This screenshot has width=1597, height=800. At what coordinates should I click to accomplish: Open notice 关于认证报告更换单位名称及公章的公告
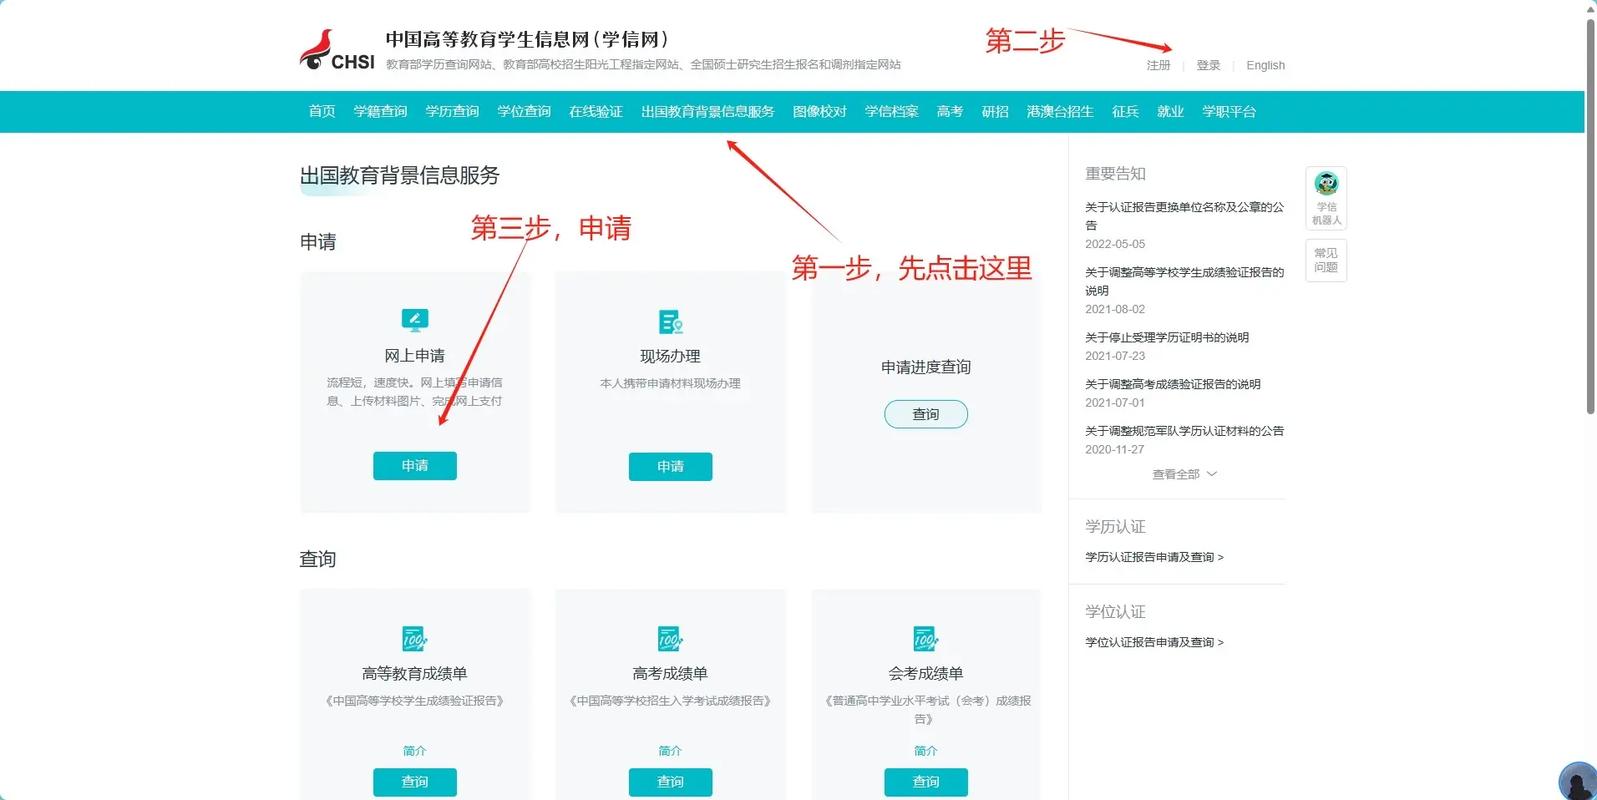pos(1185,216)
